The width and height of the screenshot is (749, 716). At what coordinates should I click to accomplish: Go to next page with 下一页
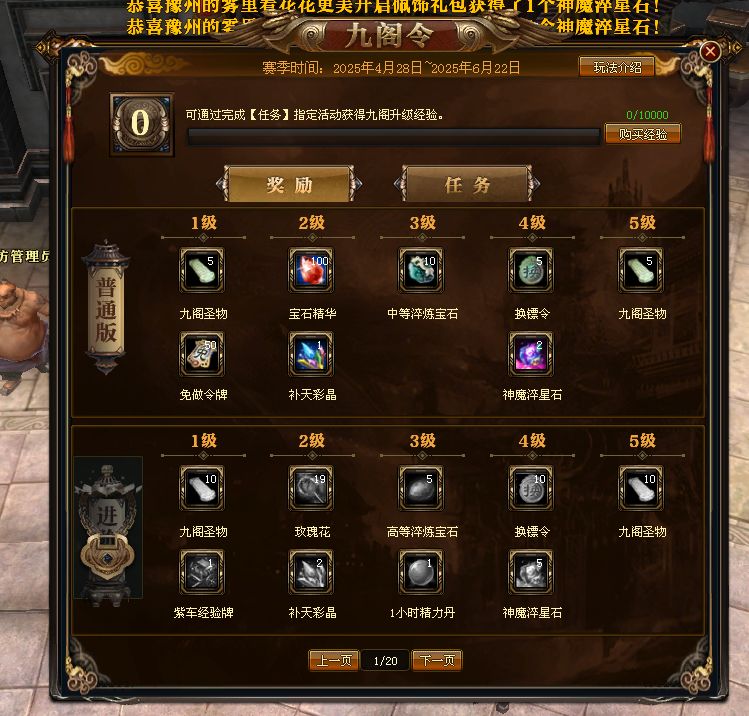click(437, 661)
